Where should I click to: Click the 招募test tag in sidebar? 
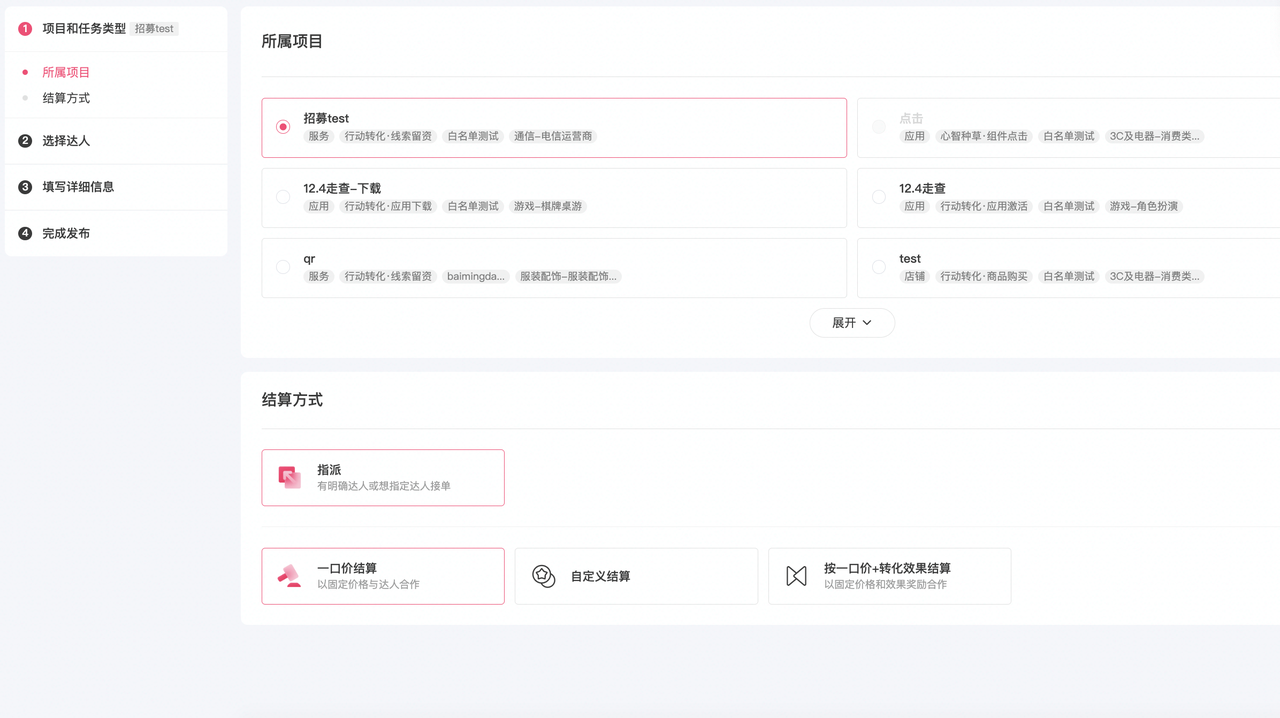154,29
